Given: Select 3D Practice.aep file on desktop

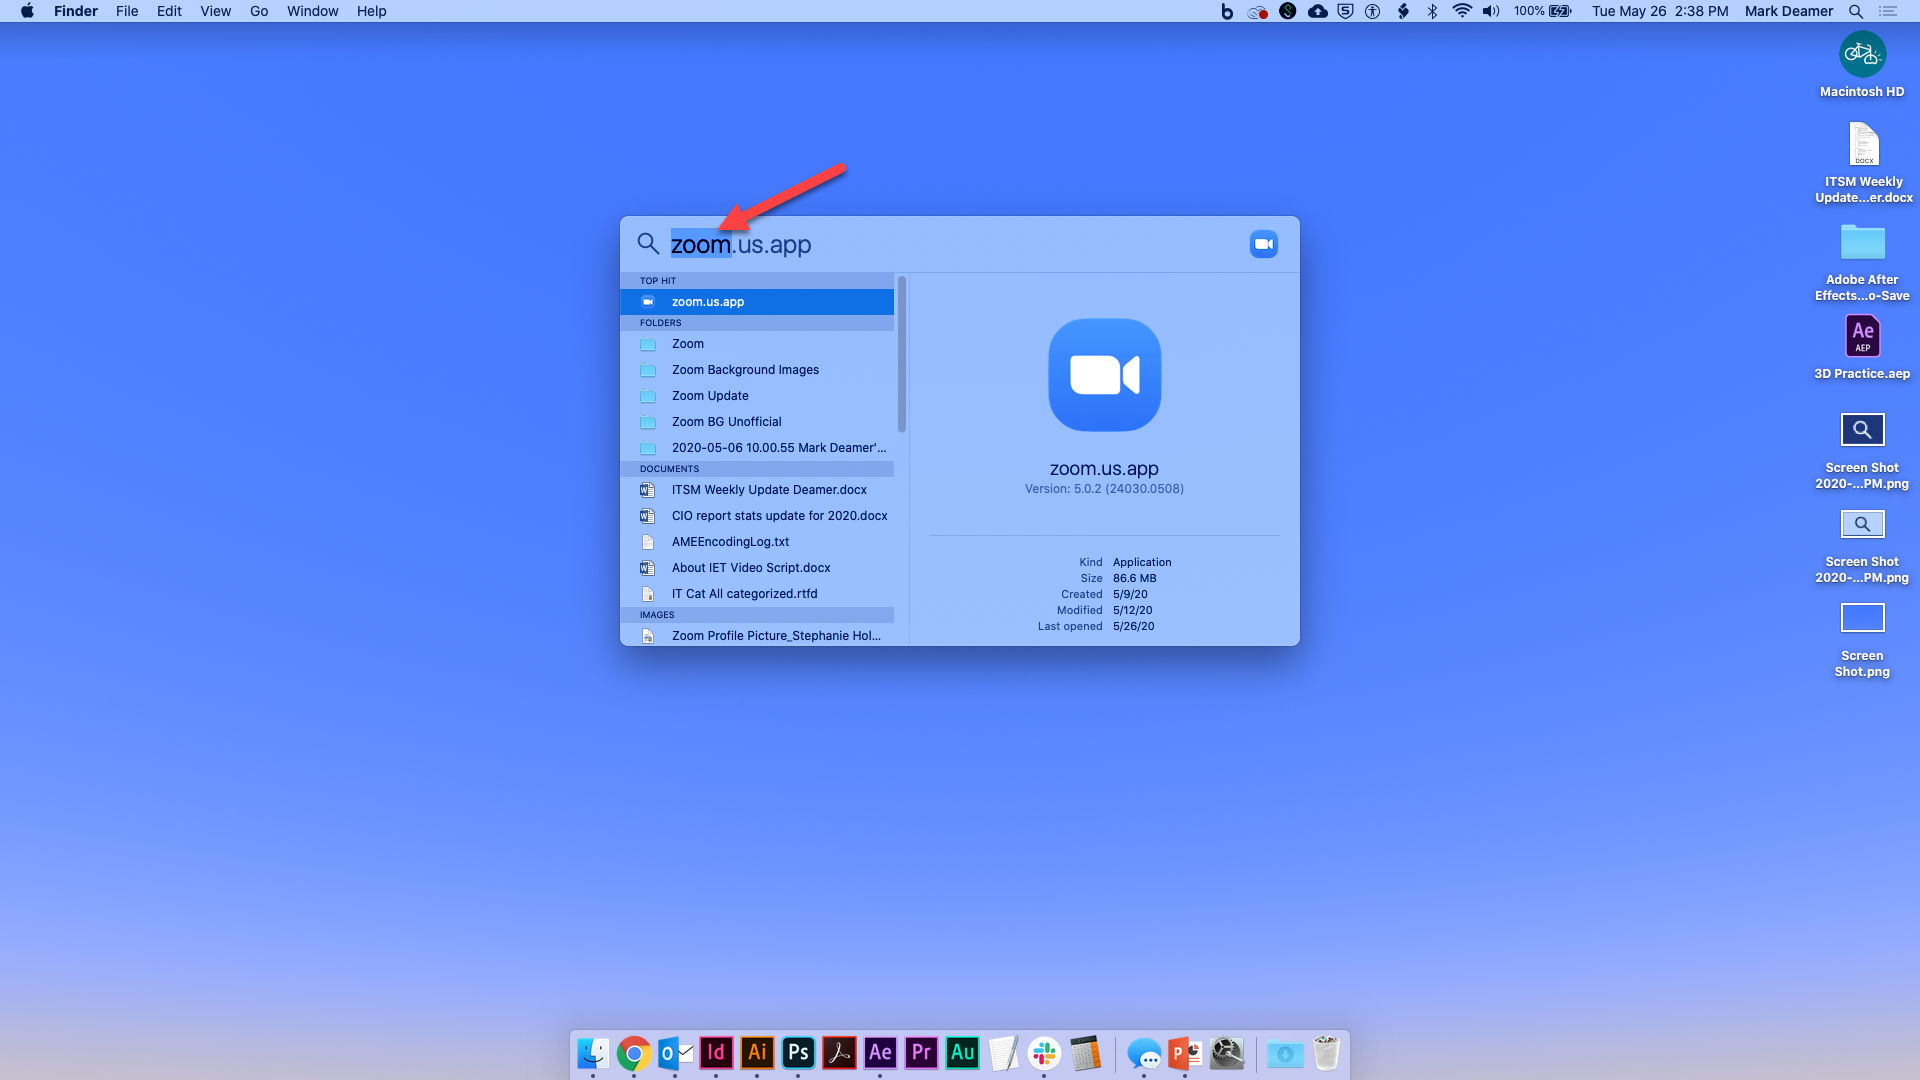Looking at the screenshot, I should coord(1862,347).
